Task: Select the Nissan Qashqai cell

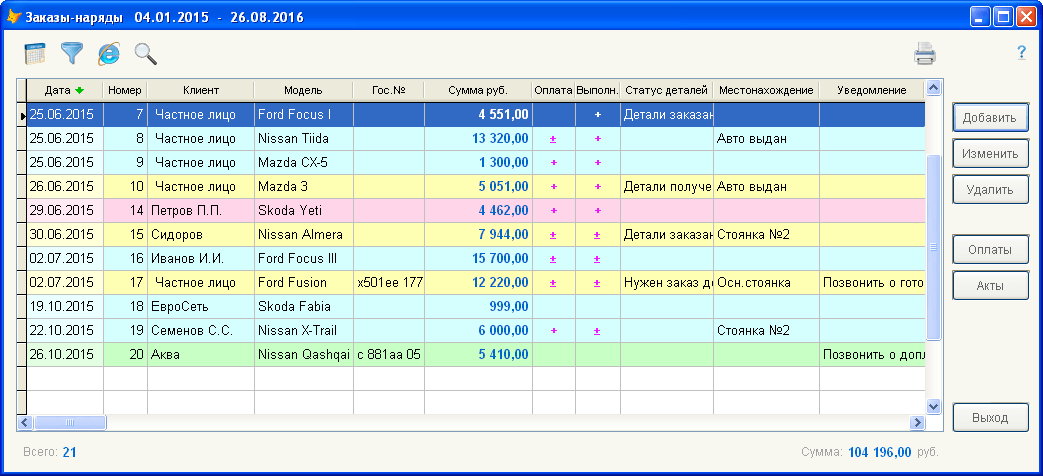Action: pyautogui.click(x=303, y=354)
